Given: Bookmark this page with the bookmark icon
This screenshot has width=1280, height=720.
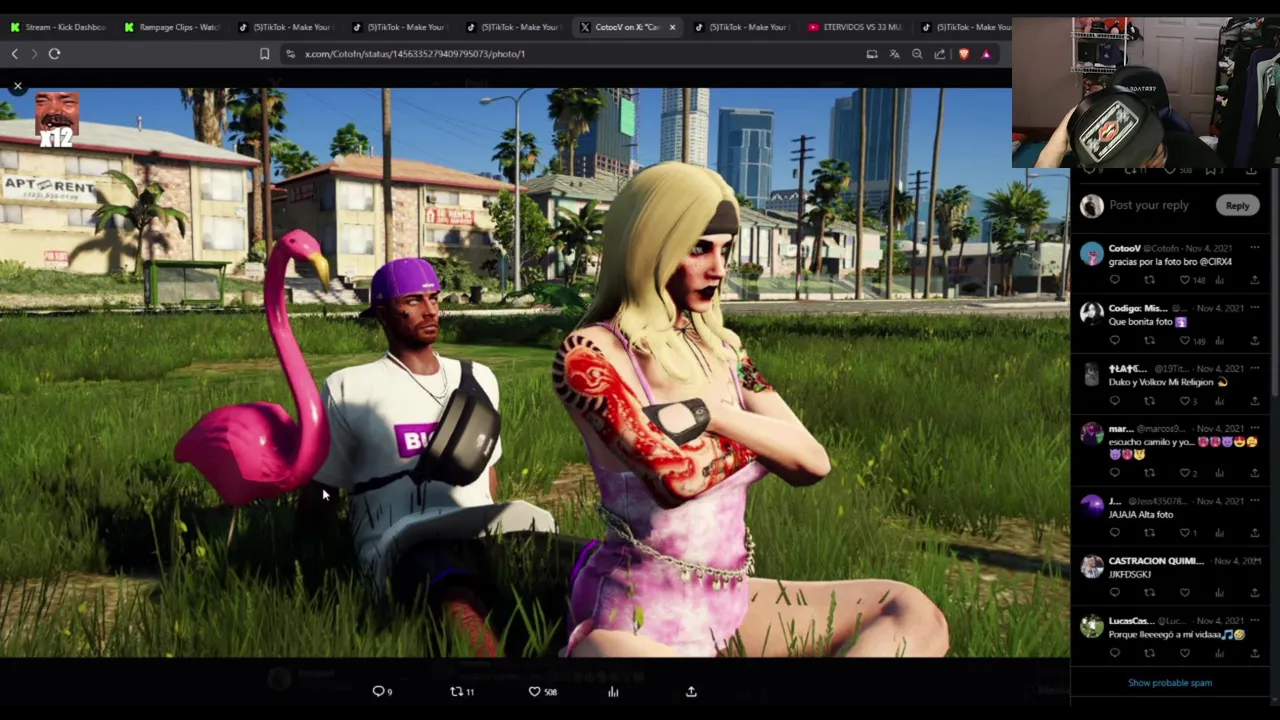Looking at the screenshot, I should [x=264, y=54].
